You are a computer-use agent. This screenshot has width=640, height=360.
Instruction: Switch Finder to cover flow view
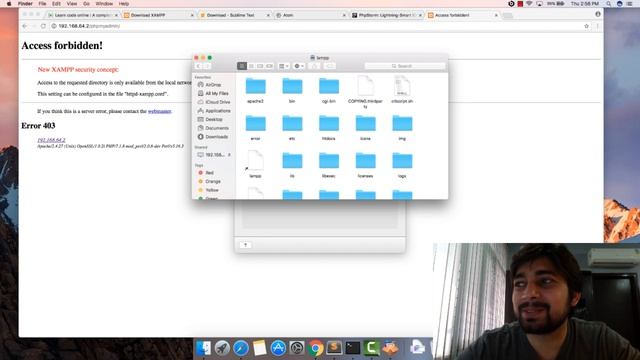(x=269, y=66)
